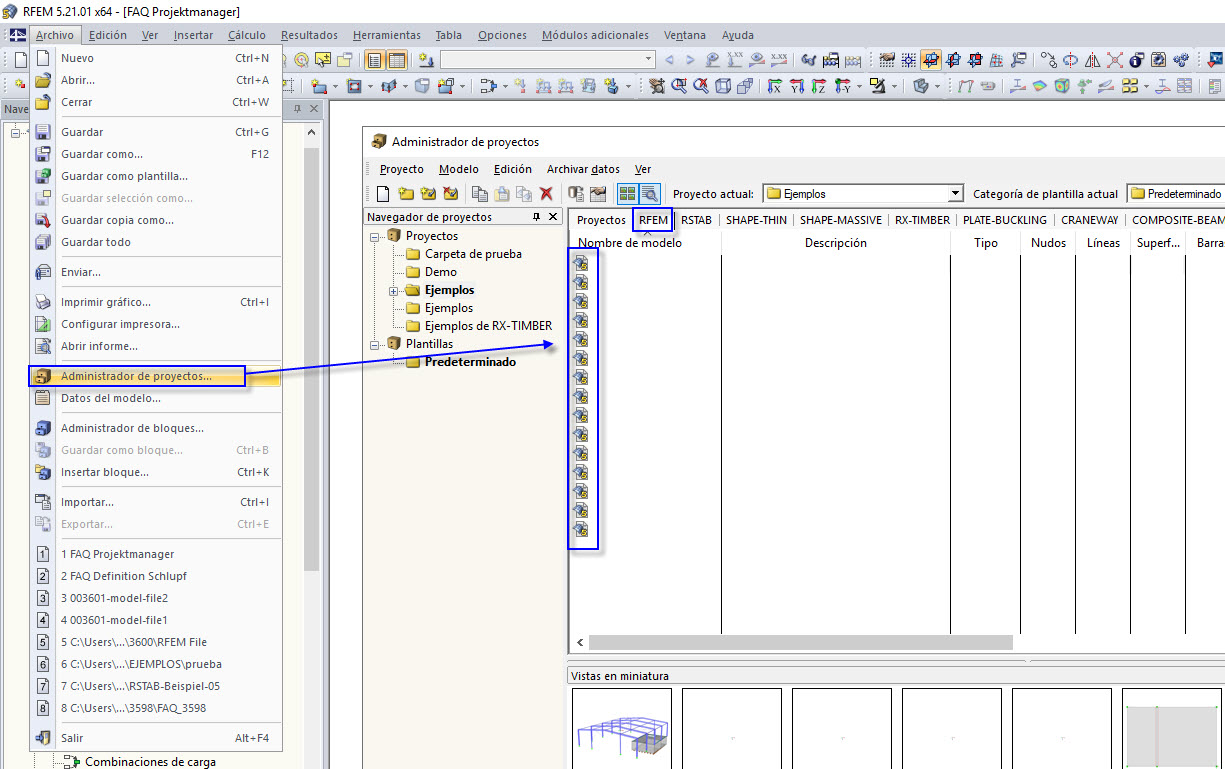Click the view in X direction icon
The width and height of the screenshot is (1225, 769).
[774, 86]
